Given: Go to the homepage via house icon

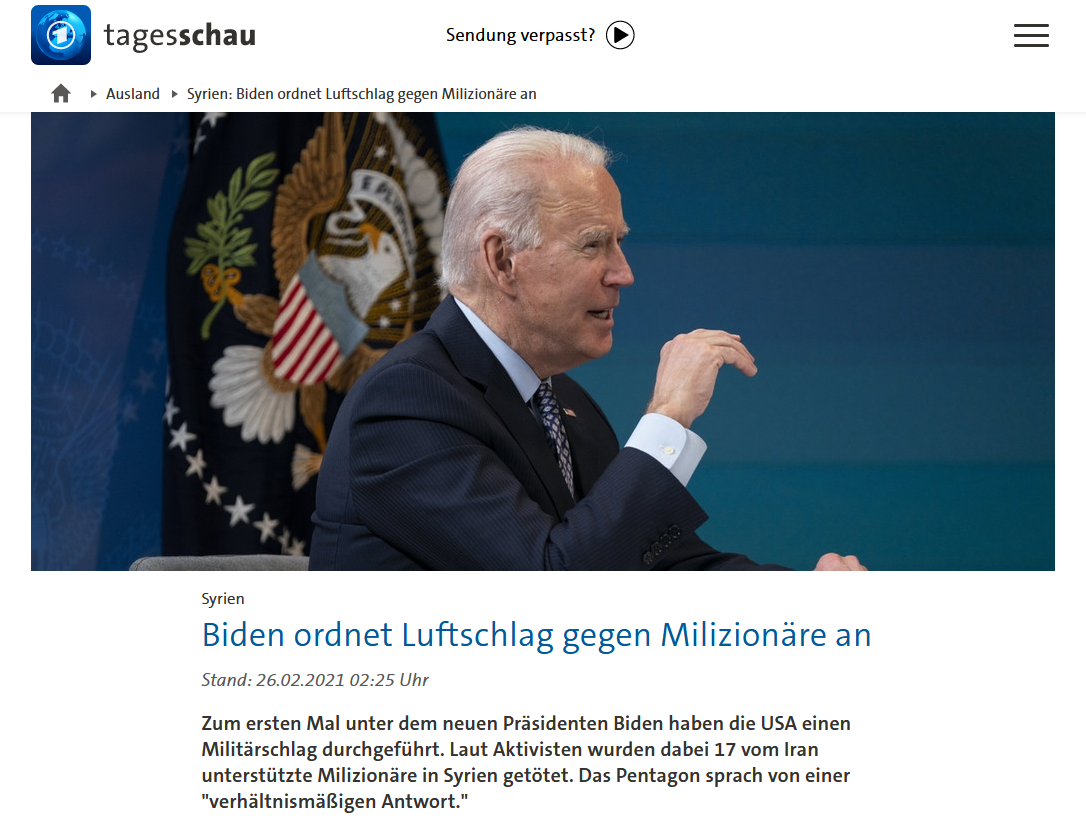Looking at the screenshot, I should pos(61,94).
